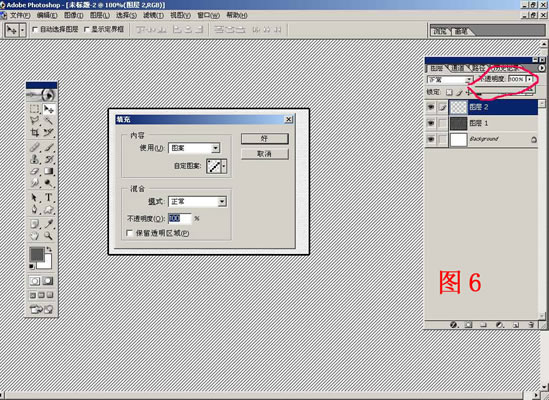
Task: Select the History Brush tool
Action: 48,159
